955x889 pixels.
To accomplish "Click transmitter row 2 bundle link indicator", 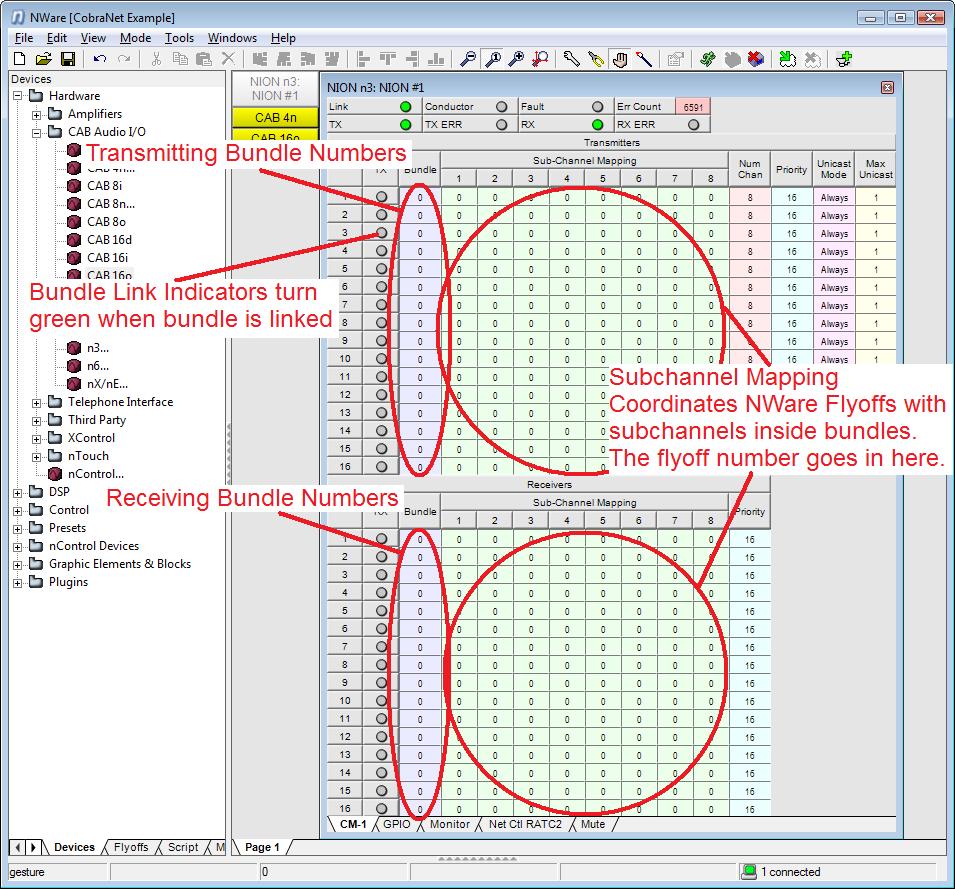I will coord(381,215).
